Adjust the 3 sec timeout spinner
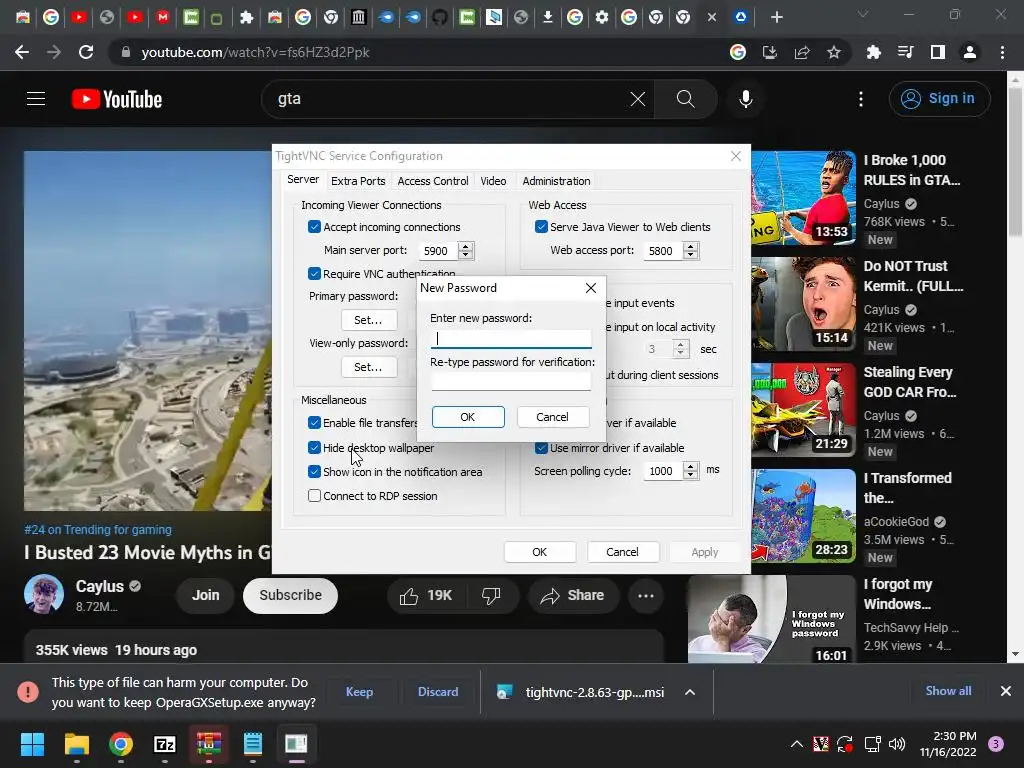The height and width of the screenshot is (768, 1024). [x=680, y=349]
